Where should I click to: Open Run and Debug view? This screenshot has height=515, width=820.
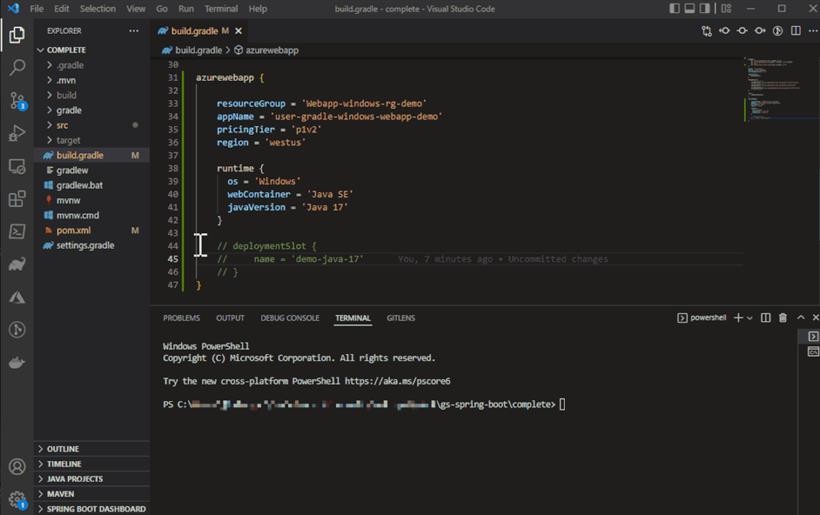click(x=17, y=133)
